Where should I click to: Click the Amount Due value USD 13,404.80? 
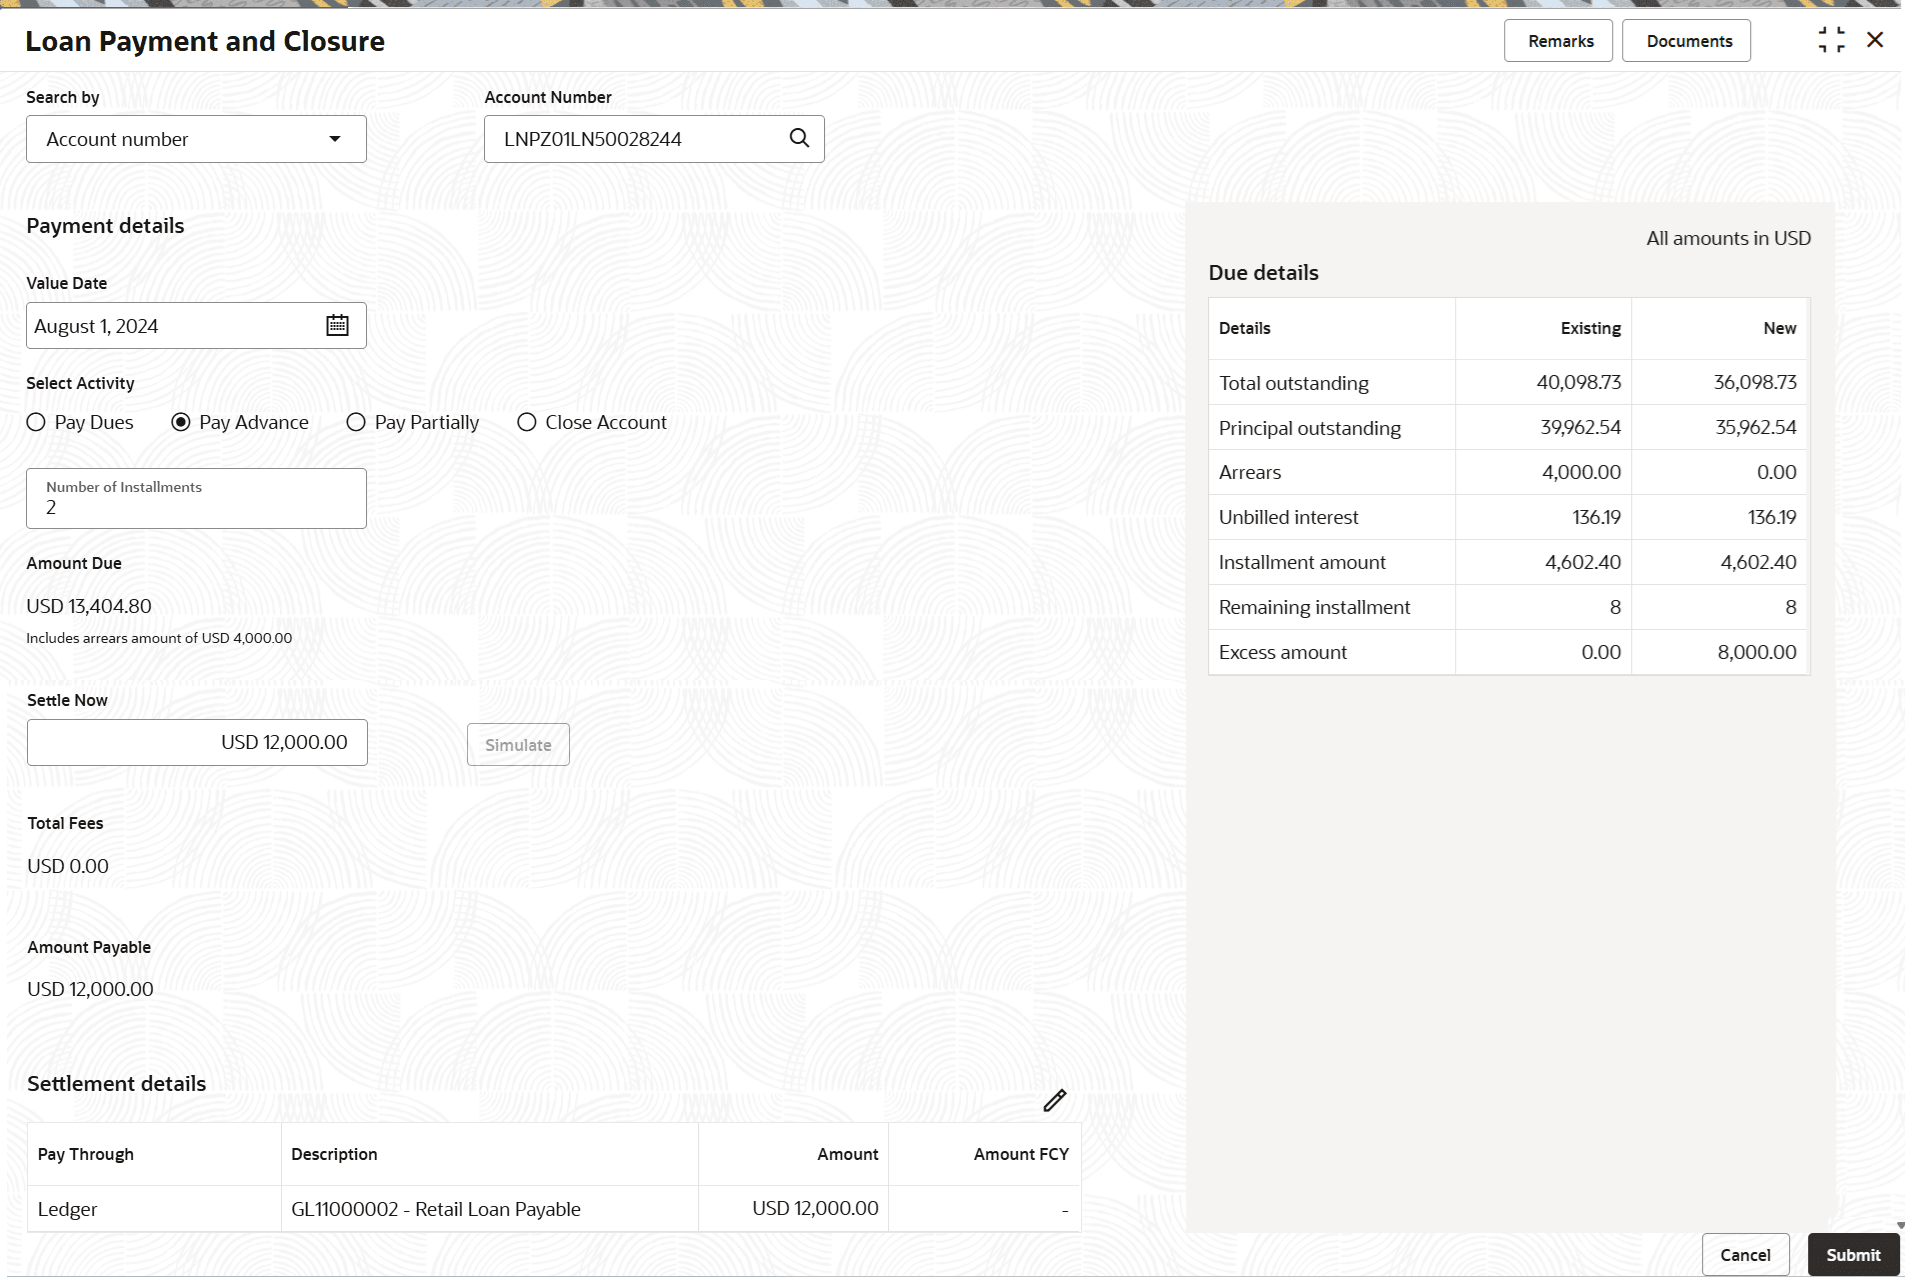point(89,606)
